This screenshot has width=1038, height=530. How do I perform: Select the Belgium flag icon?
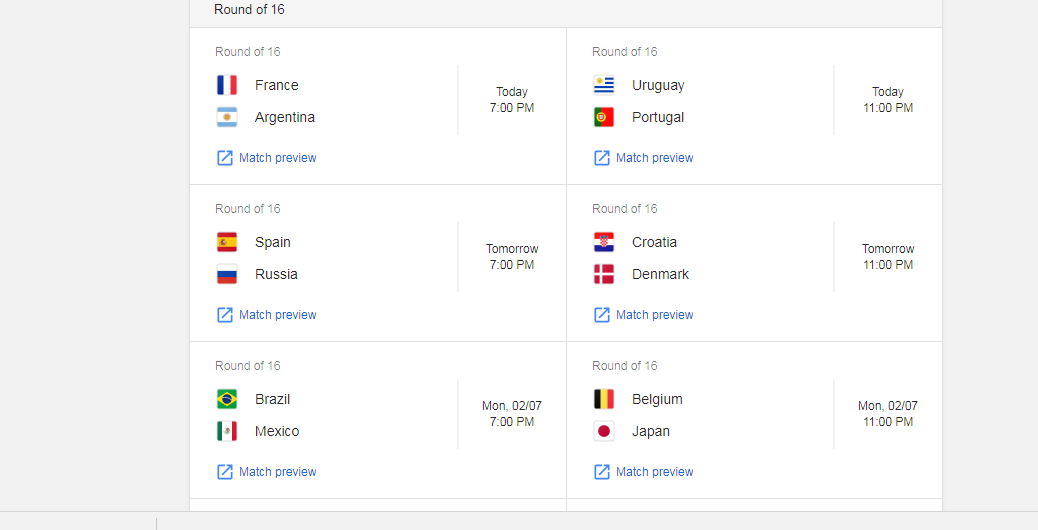pos(604,399)
